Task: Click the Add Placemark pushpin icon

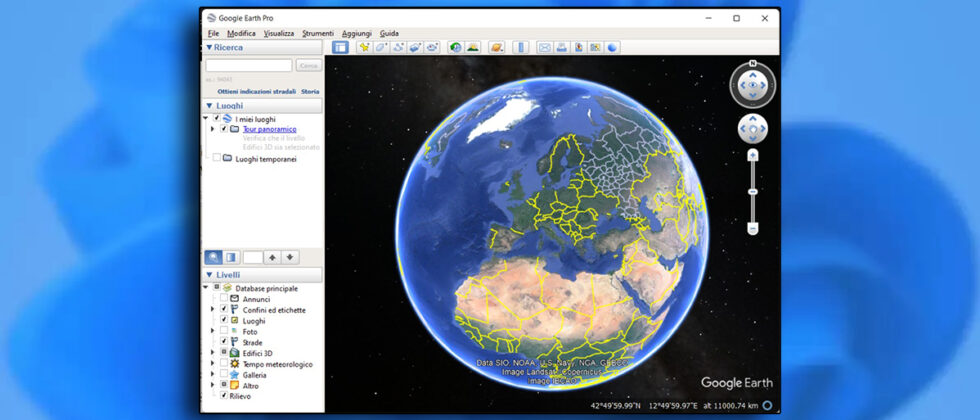Action: [364, 47]
